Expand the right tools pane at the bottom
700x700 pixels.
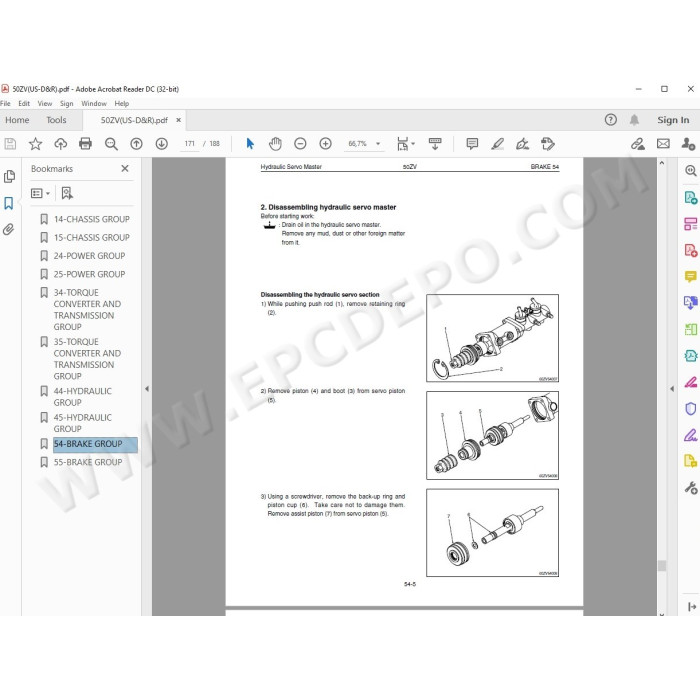pos(692,607)
